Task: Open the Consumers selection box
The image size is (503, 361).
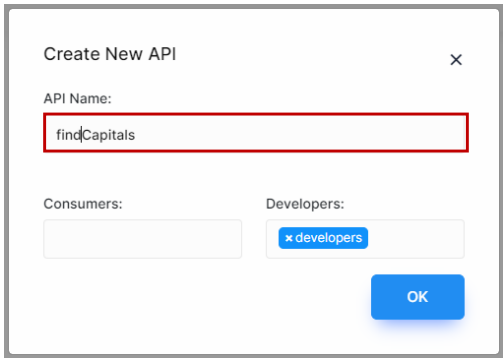Action: click(x=143, y=239)
